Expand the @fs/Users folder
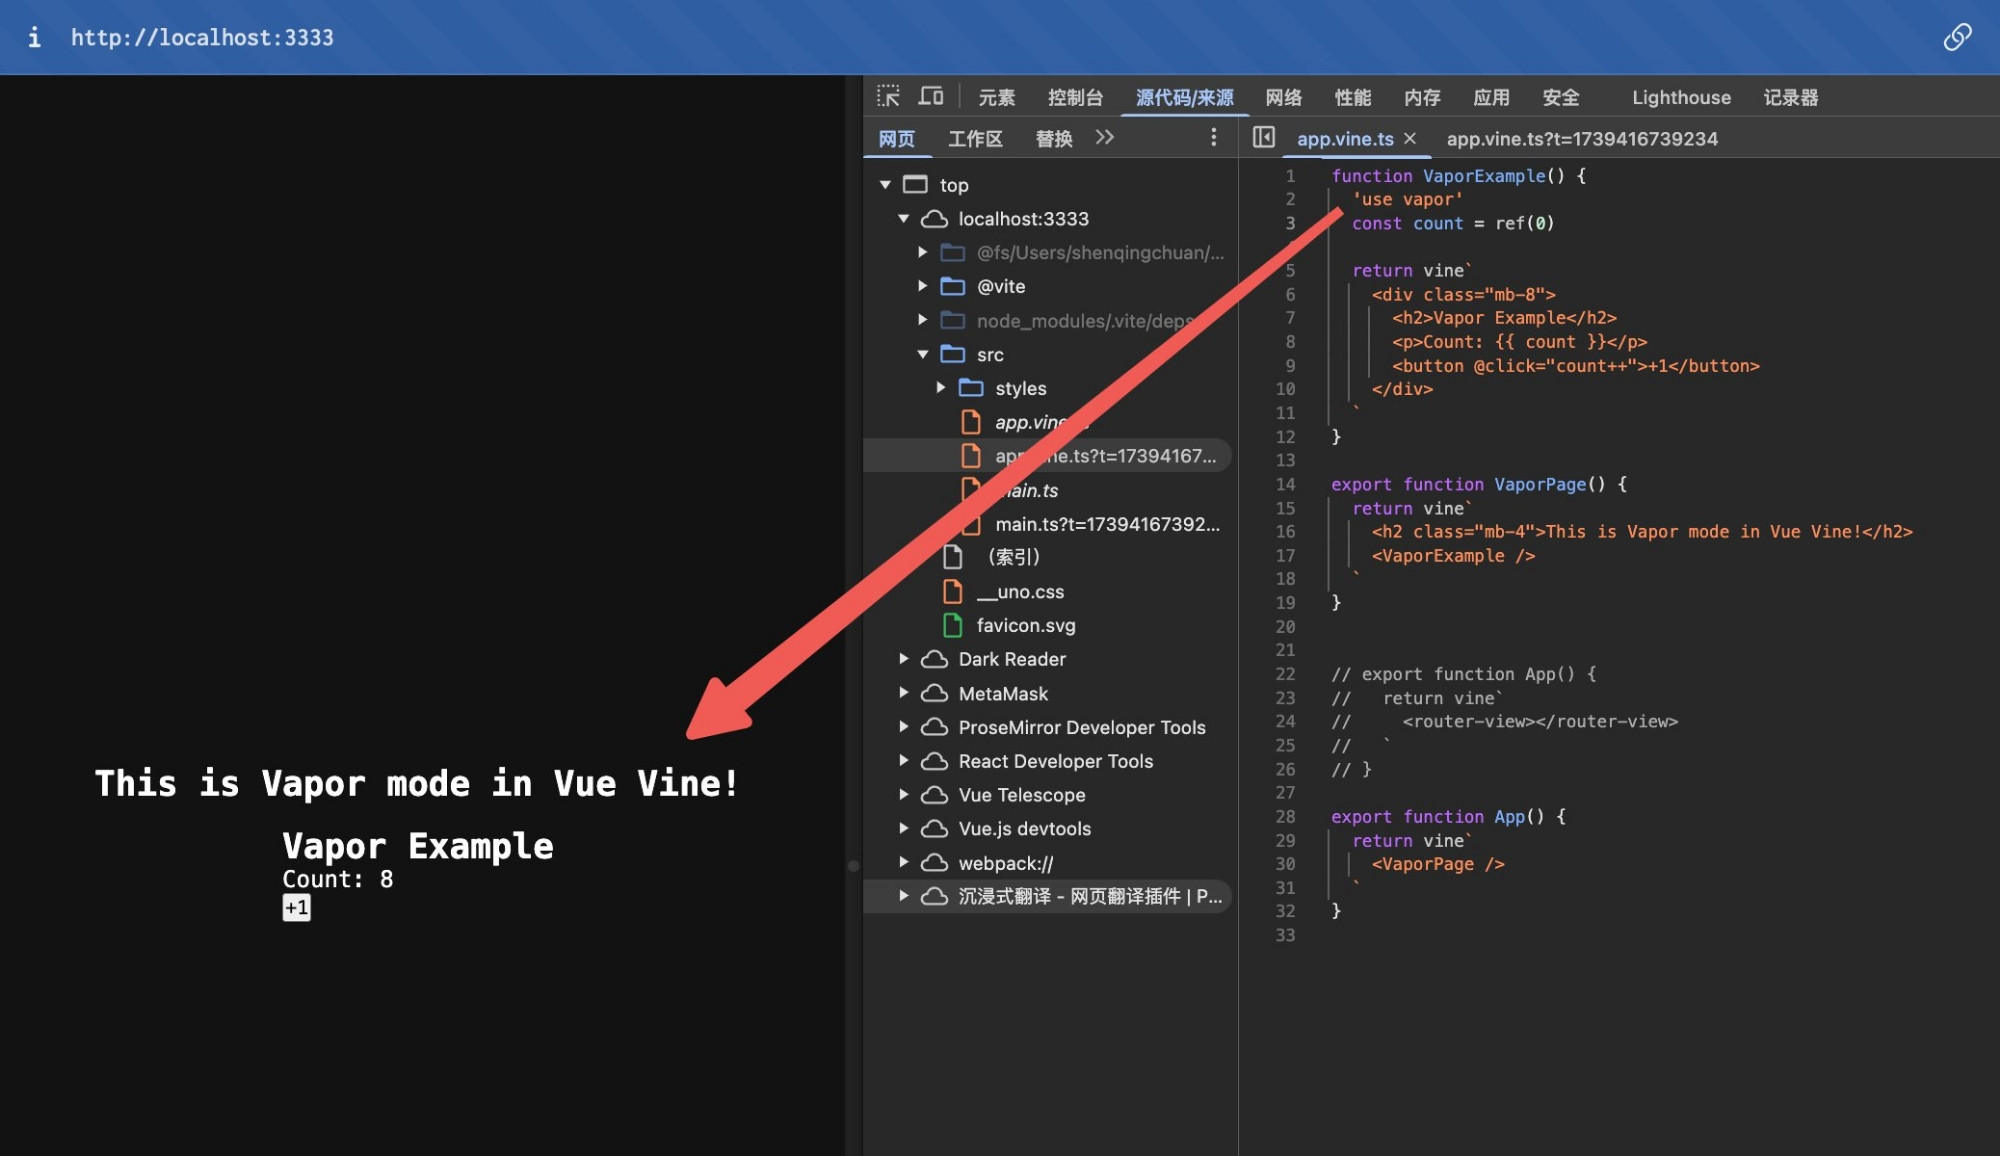Image resolution: width=2000 pixels, height=1156 pixels. [922, 252]
